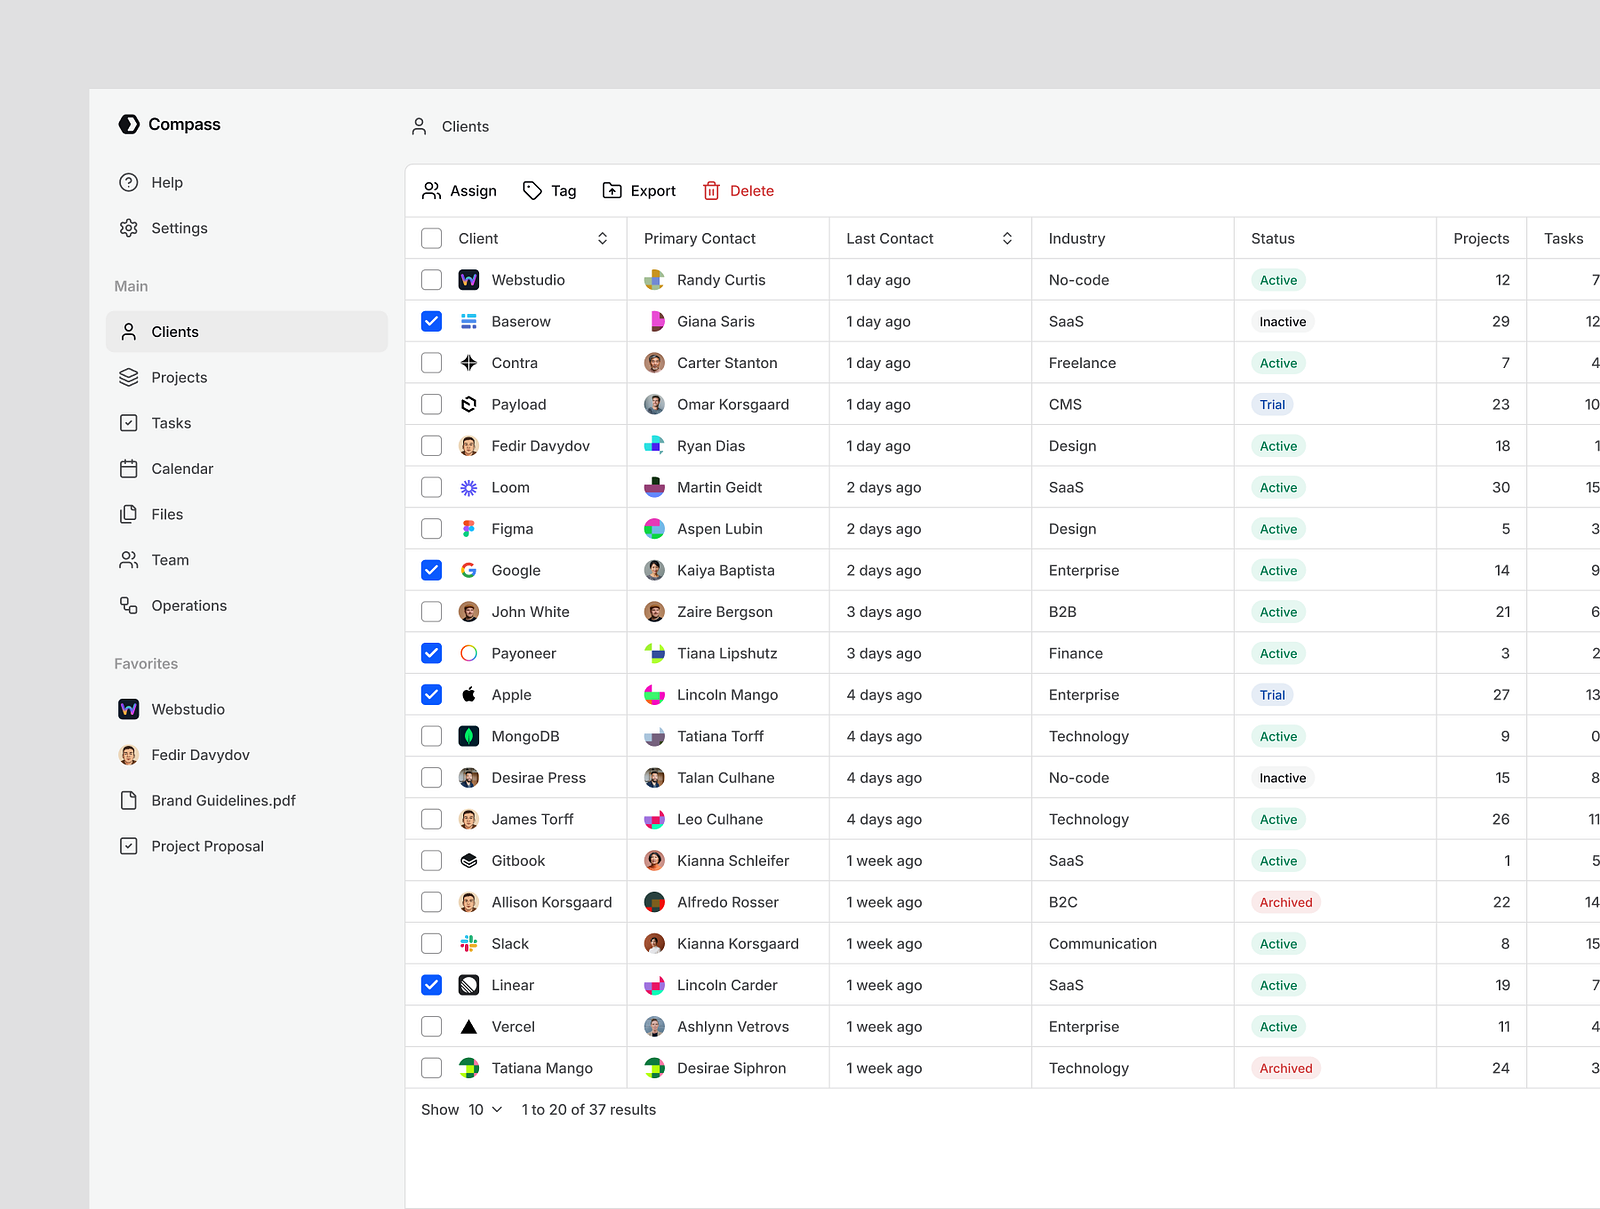Click the red Delete trash icon
1600x1209 pixels.
[x=711, y=191]
